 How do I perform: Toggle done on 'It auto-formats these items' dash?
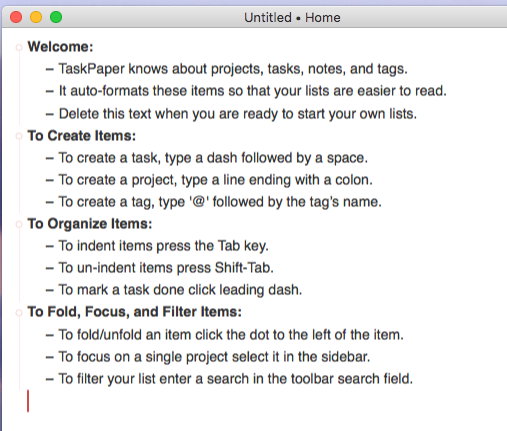coord(49,92)
